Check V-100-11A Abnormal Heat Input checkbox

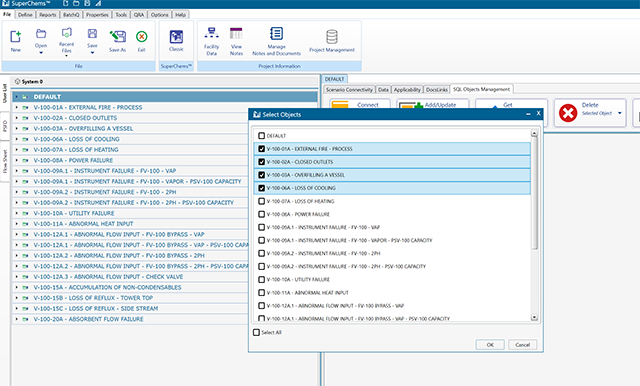pos(262,293)
